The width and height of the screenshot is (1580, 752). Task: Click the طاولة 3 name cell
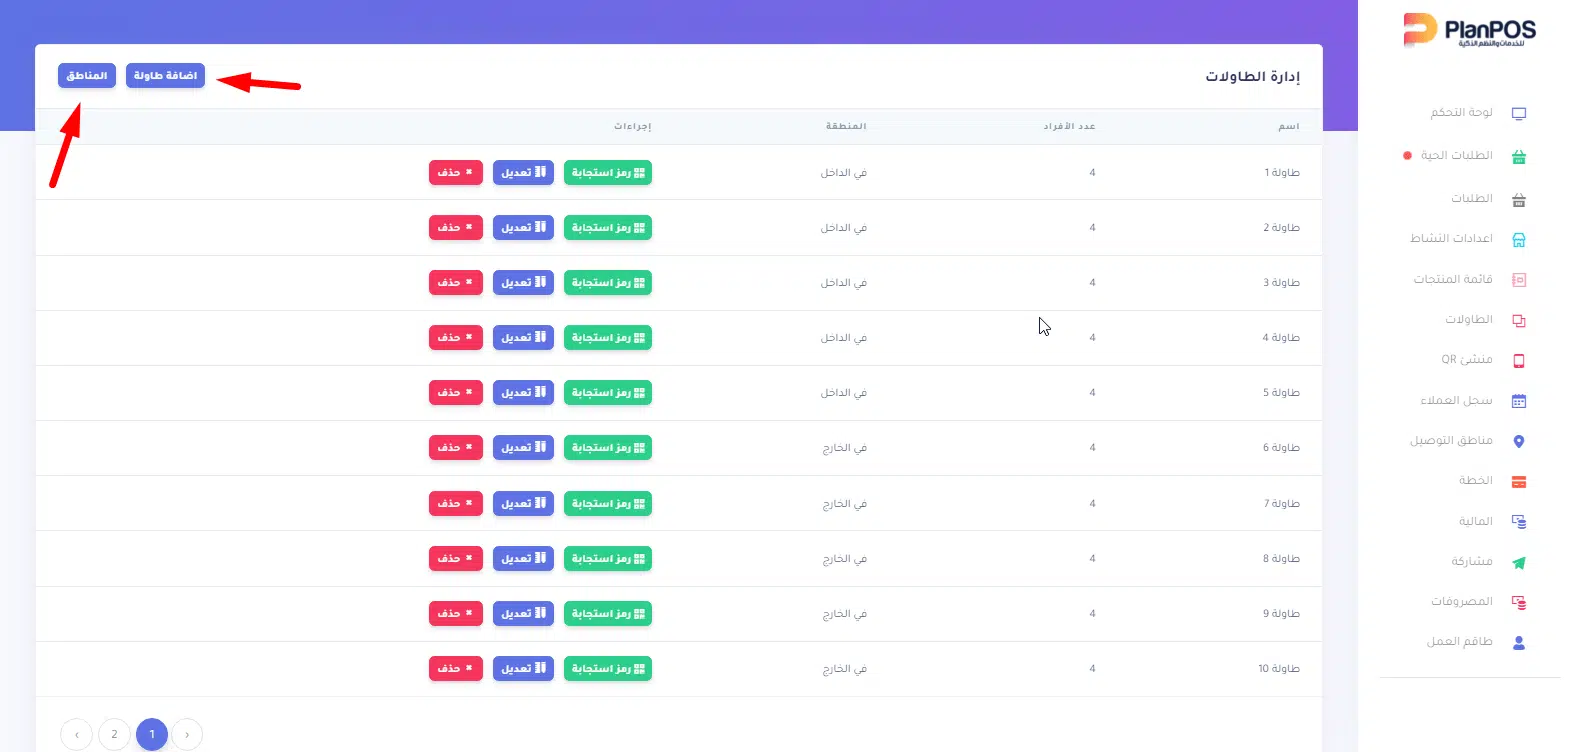(1281, 283)
